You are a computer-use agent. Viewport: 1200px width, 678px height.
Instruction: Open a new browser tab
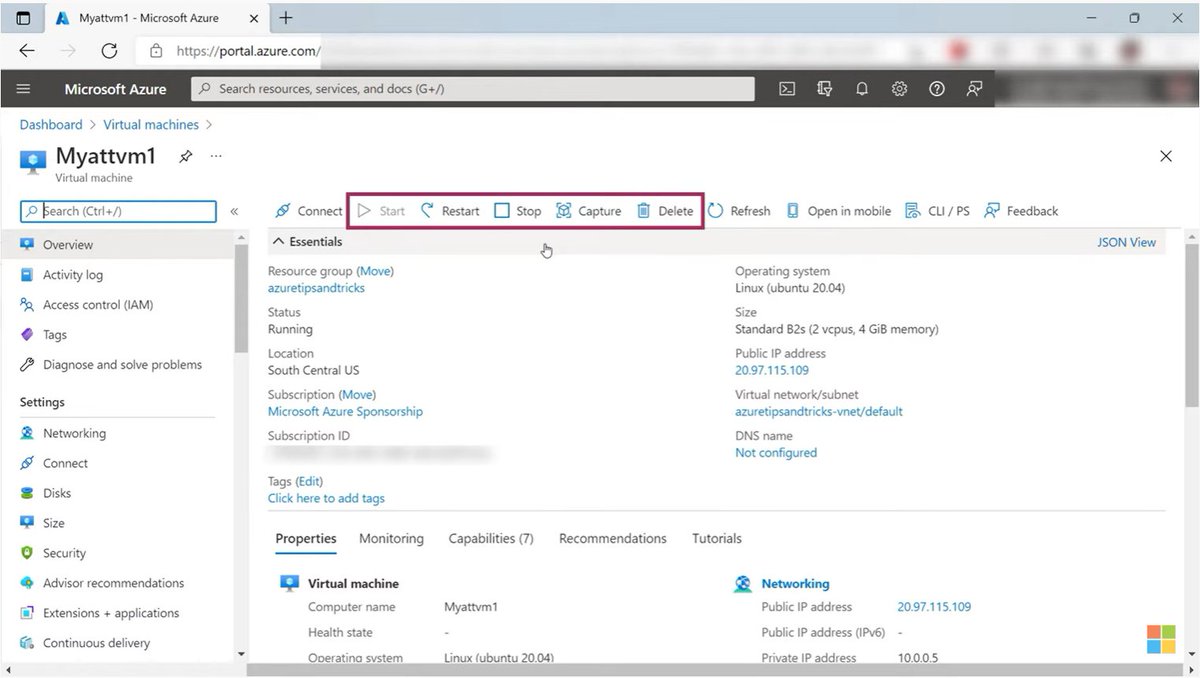tap(286, 18)
